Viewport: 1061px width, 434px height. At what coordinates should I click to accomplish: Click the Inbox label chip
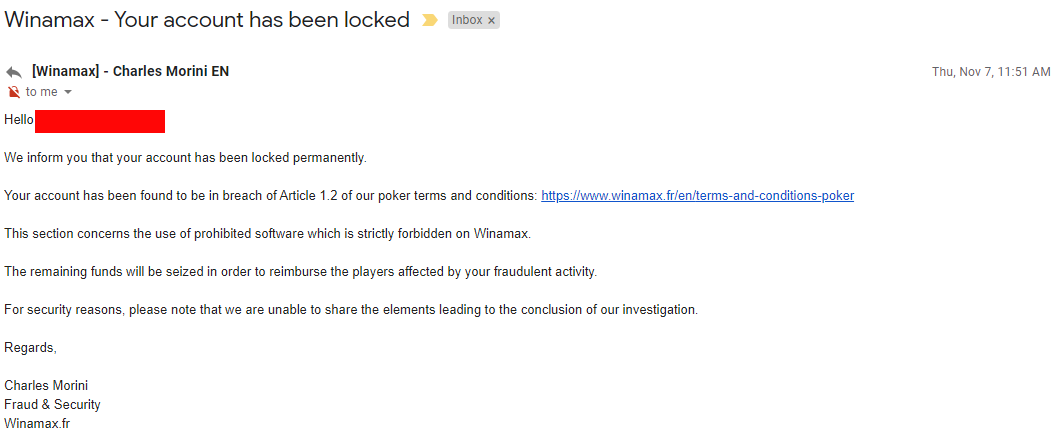pyautogui.click(x=466, y=20)
